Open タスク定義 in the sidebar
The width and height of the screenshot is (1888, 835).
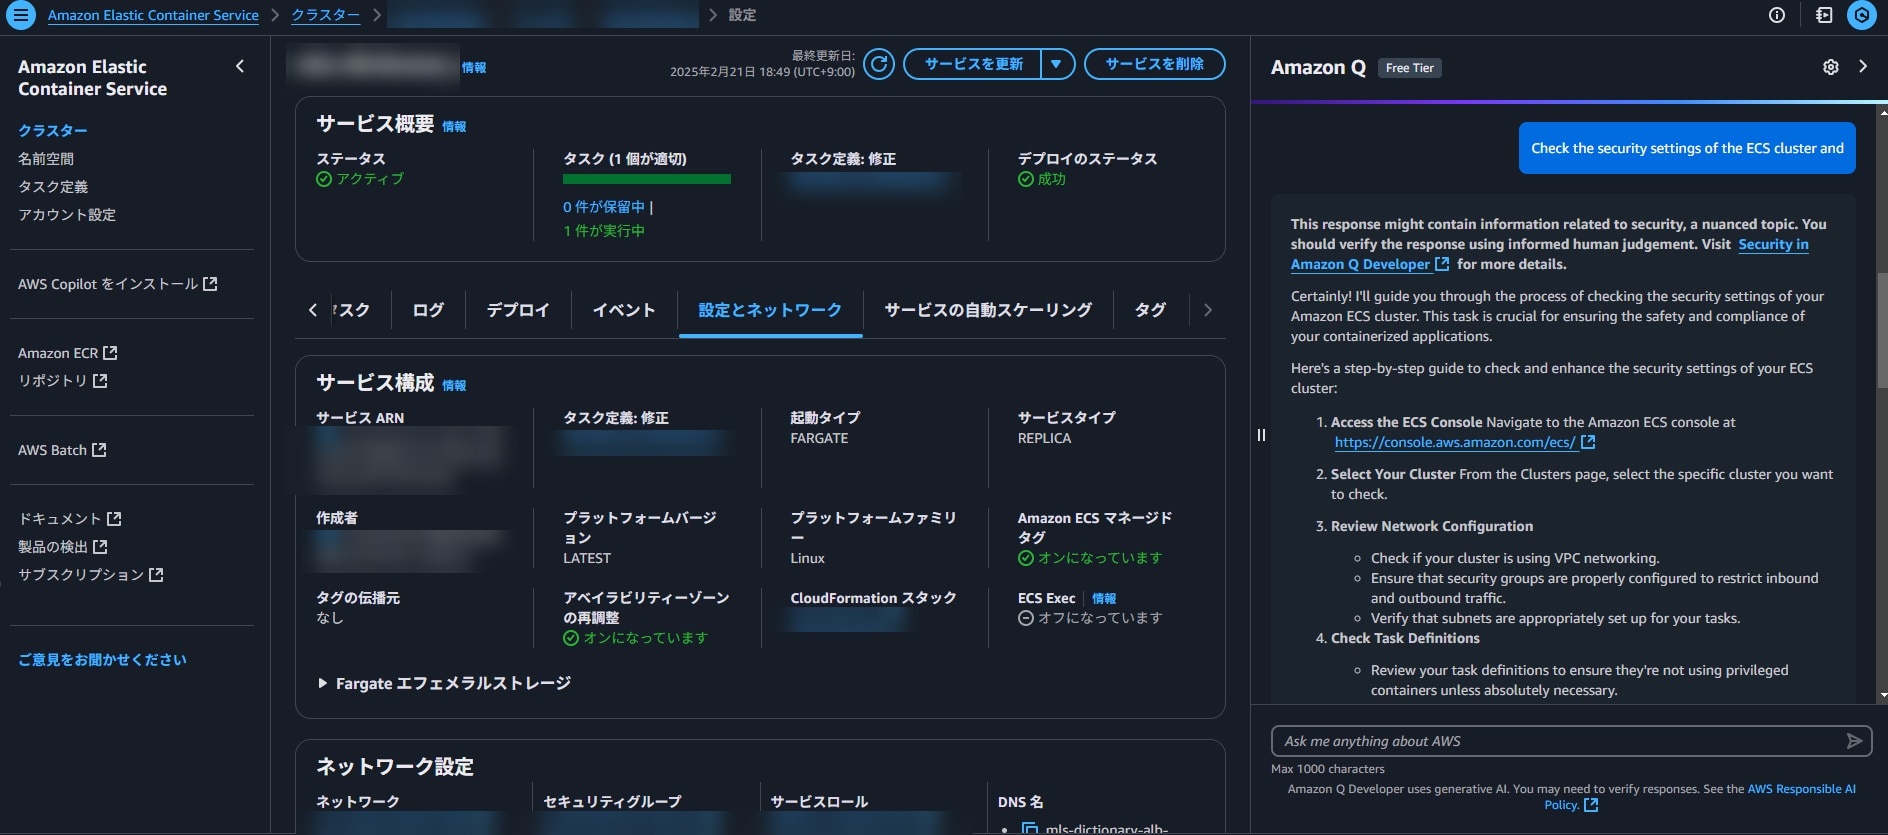pyautogui.click(x=53, y=187)
